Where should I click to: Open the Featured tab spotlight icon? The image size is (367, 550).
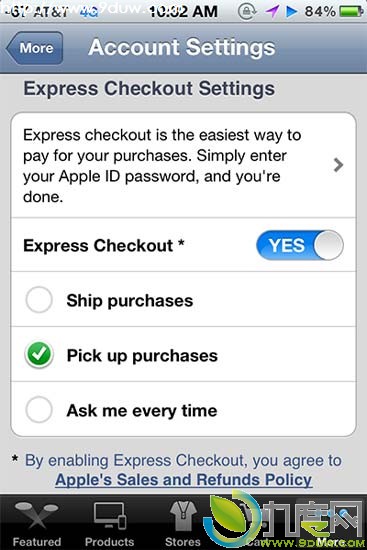click(36, 516)
